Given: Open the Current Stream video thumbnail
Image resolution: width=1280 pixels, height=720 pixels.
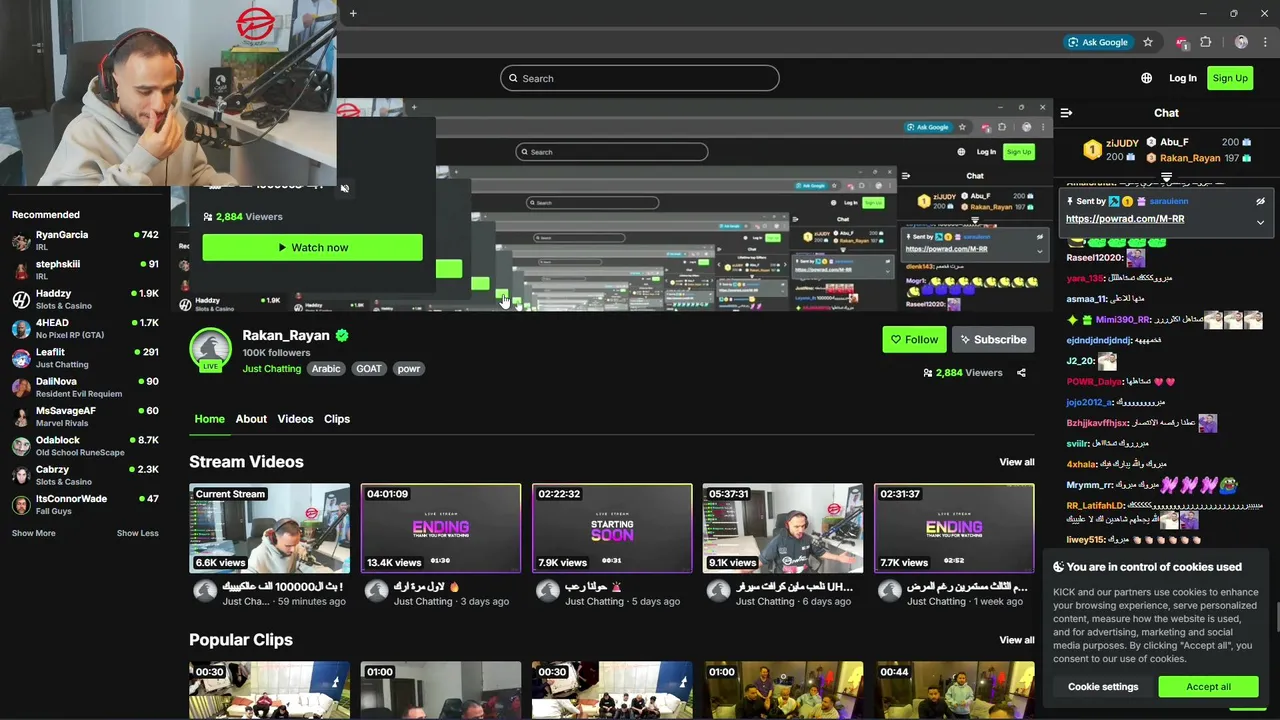Looking at the screenshot, I should pos(270,528).
